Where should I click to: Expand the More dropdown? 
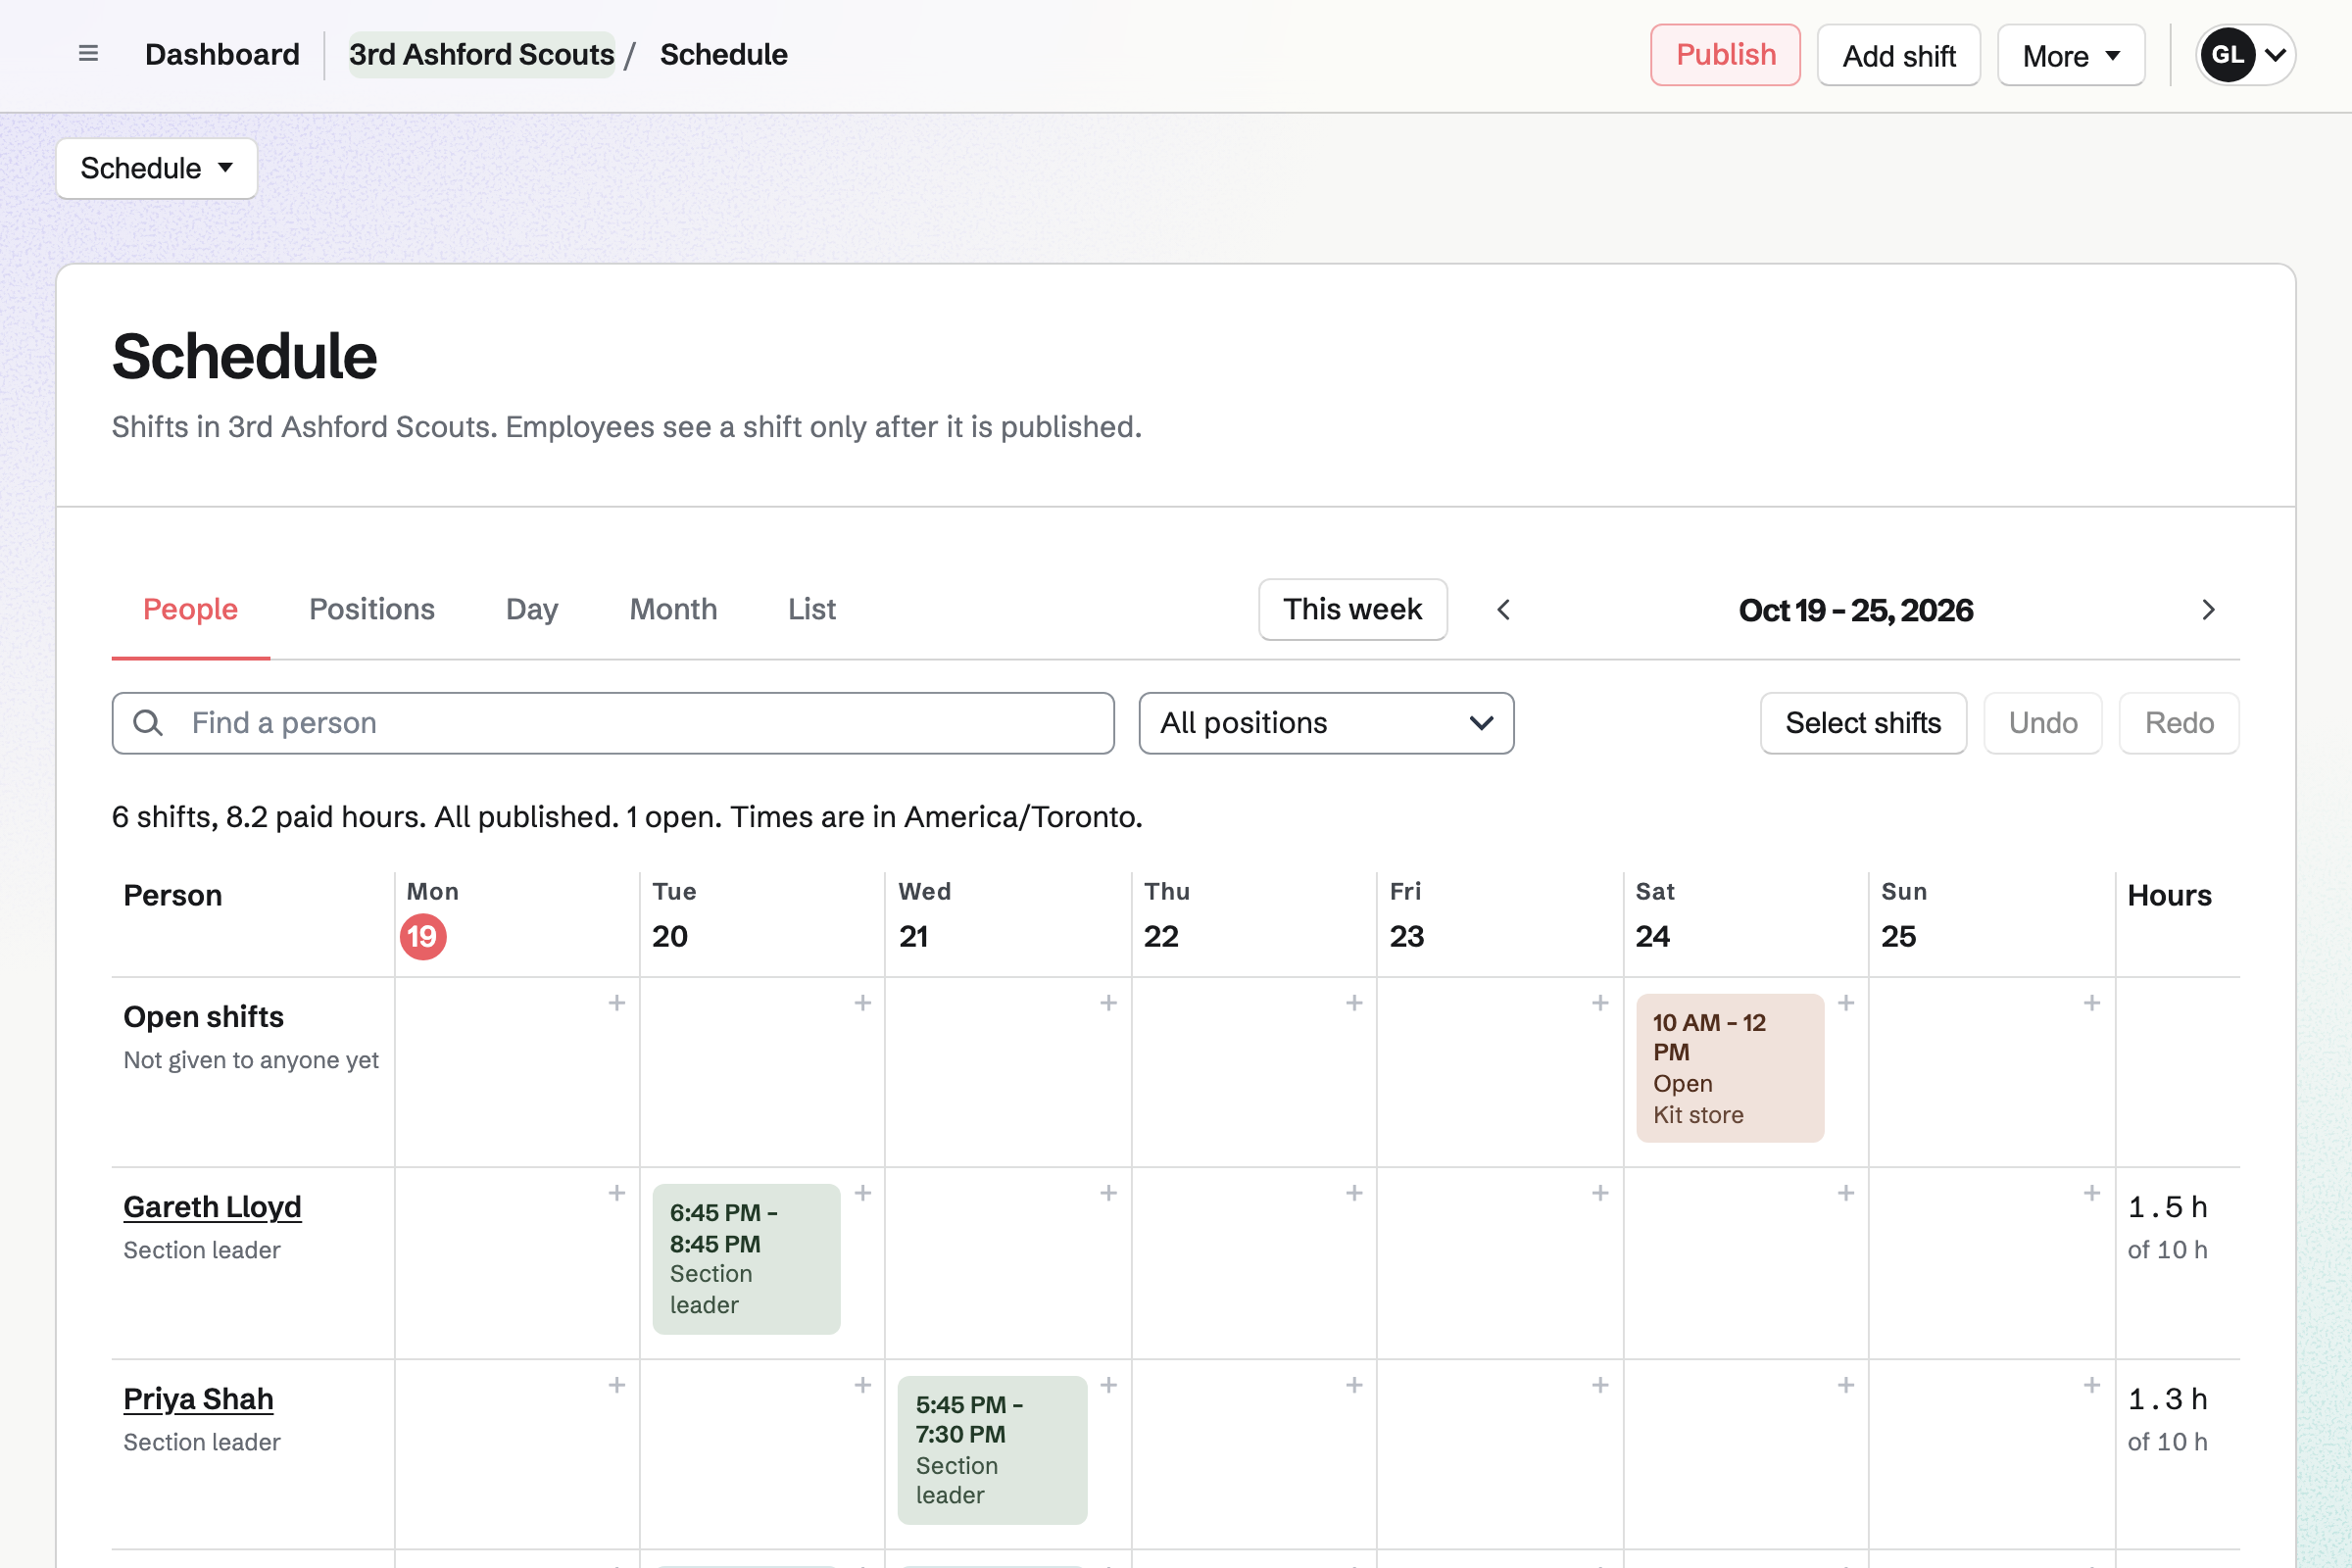(2070, 55)
